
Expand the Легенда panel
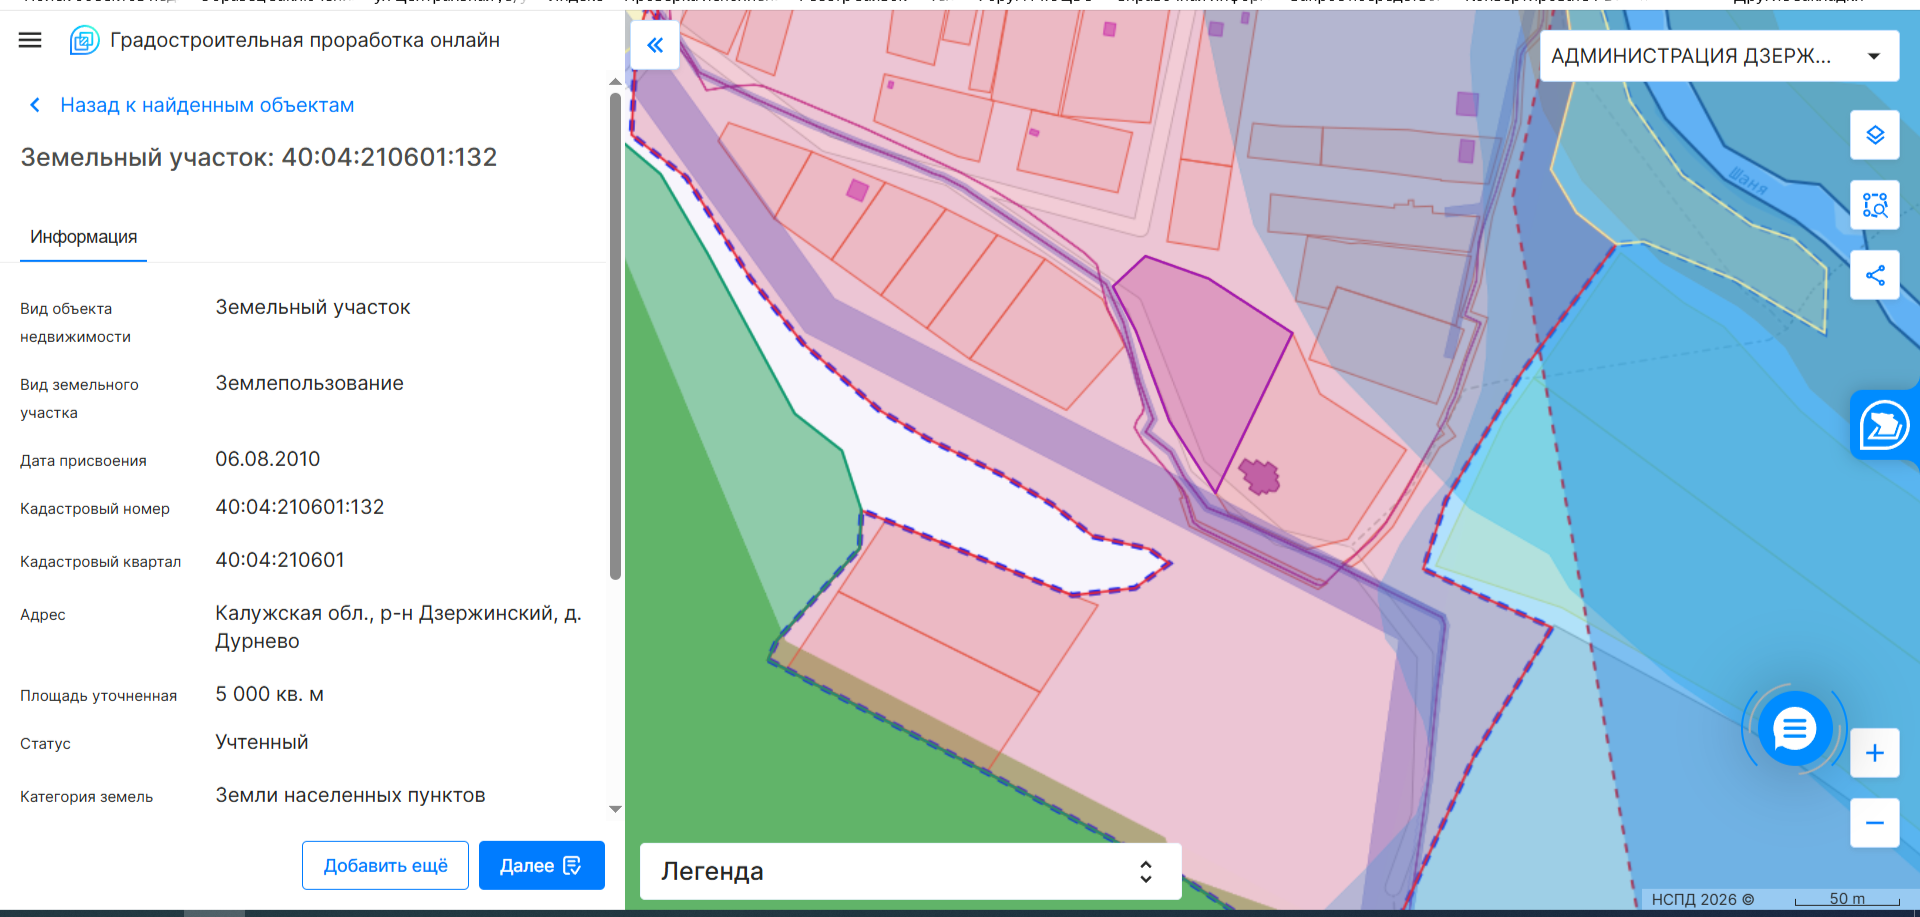(x=910, y=871)
